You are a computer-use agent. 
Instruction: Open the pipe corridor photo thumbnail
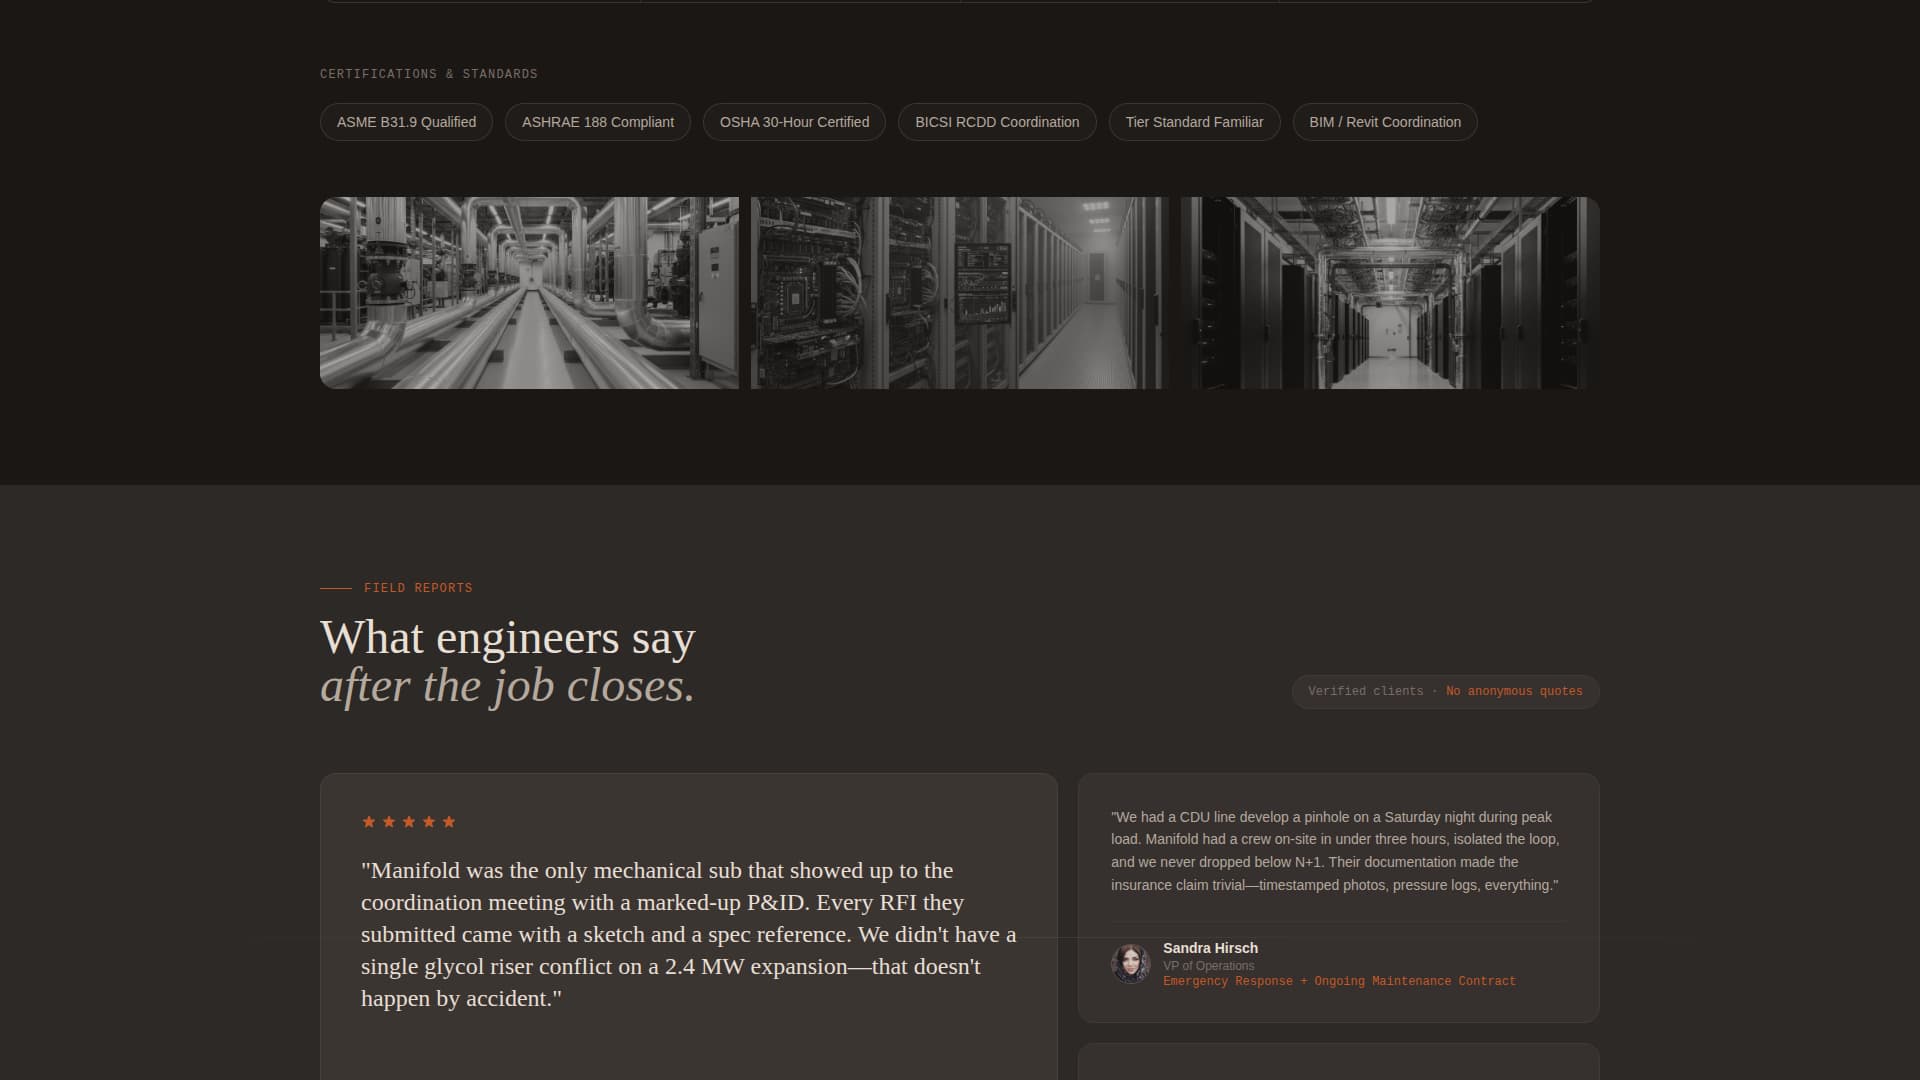529,293
